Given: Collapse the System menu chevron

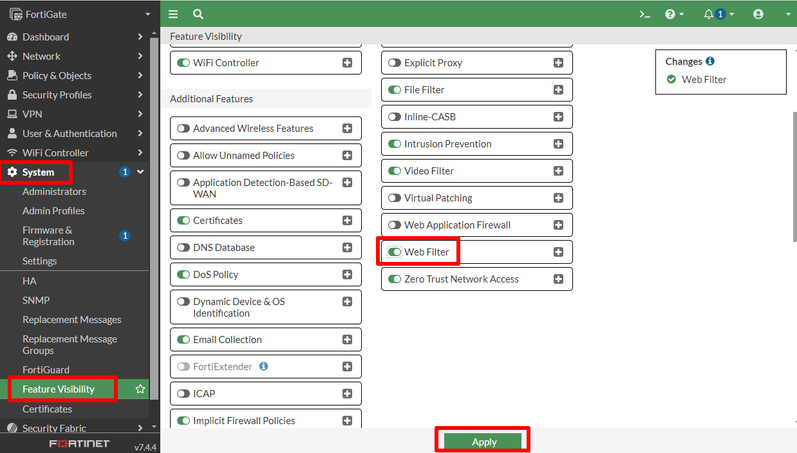Looking at the screenshot, I should coord(140,172).
